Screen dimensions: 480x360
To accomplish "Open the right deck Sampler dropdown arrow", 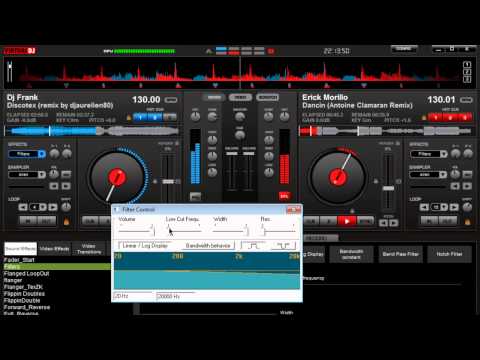I will [x=443, y=175].
